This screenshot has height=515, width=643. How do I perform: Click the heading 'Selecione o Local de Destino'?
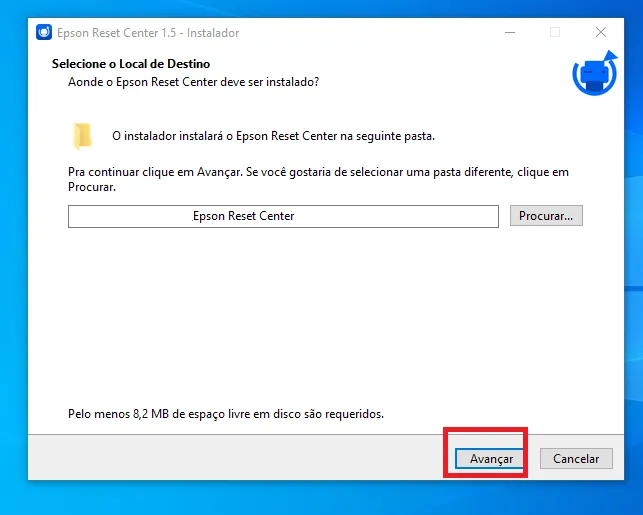click(x=131, y=64)
